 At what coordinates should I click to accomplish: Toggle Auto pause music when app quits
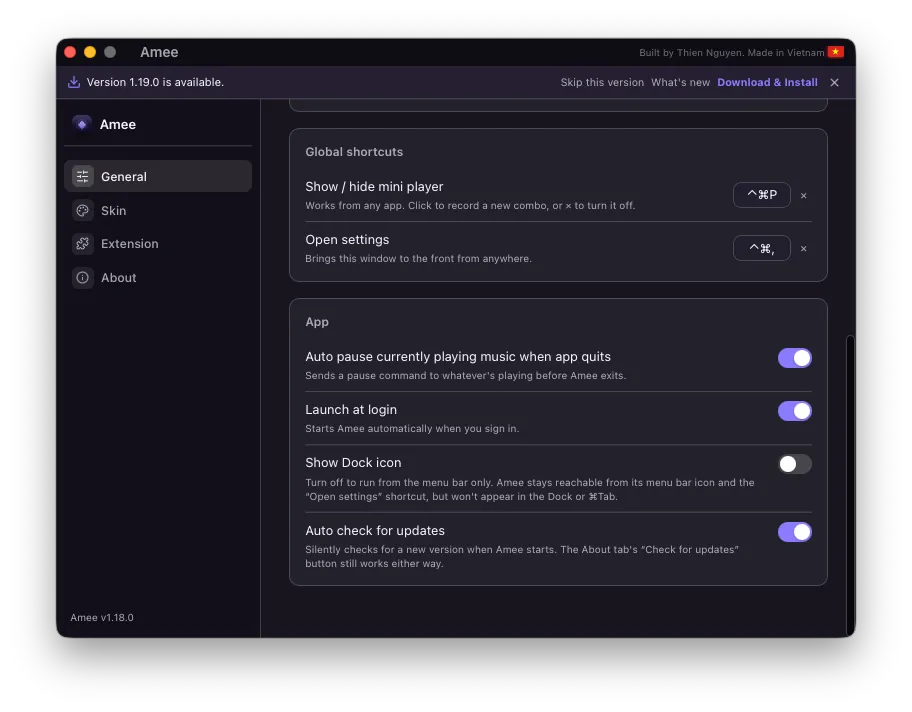[x=795, y=358]
